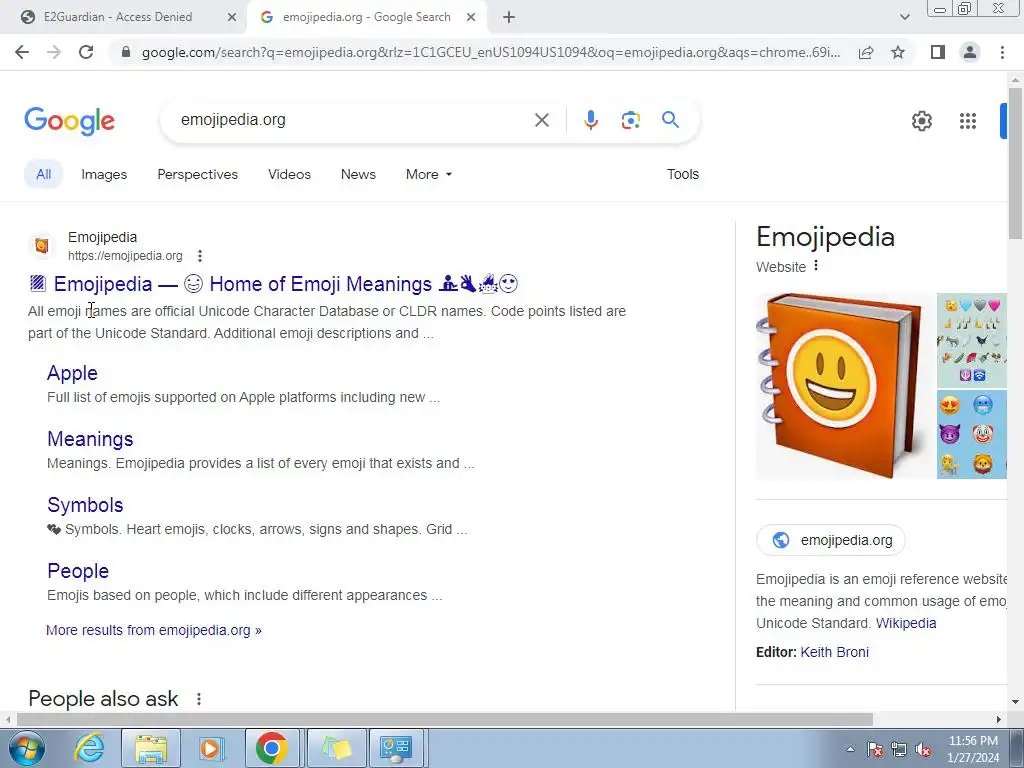Start voice search with microphone
Viewport: 1024px width, 768px height.
pyautogui.click(x=590, y=120)
